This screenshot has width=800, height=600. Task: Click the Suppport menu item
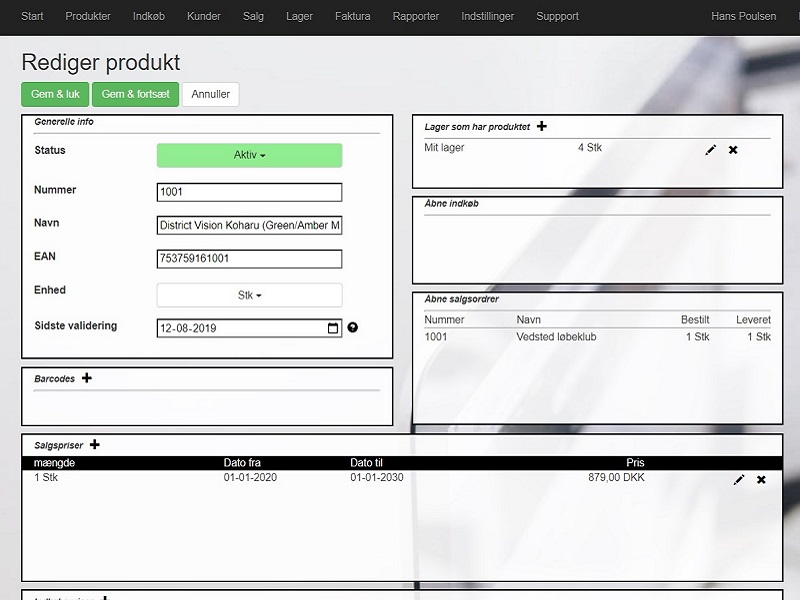point(558,16)
